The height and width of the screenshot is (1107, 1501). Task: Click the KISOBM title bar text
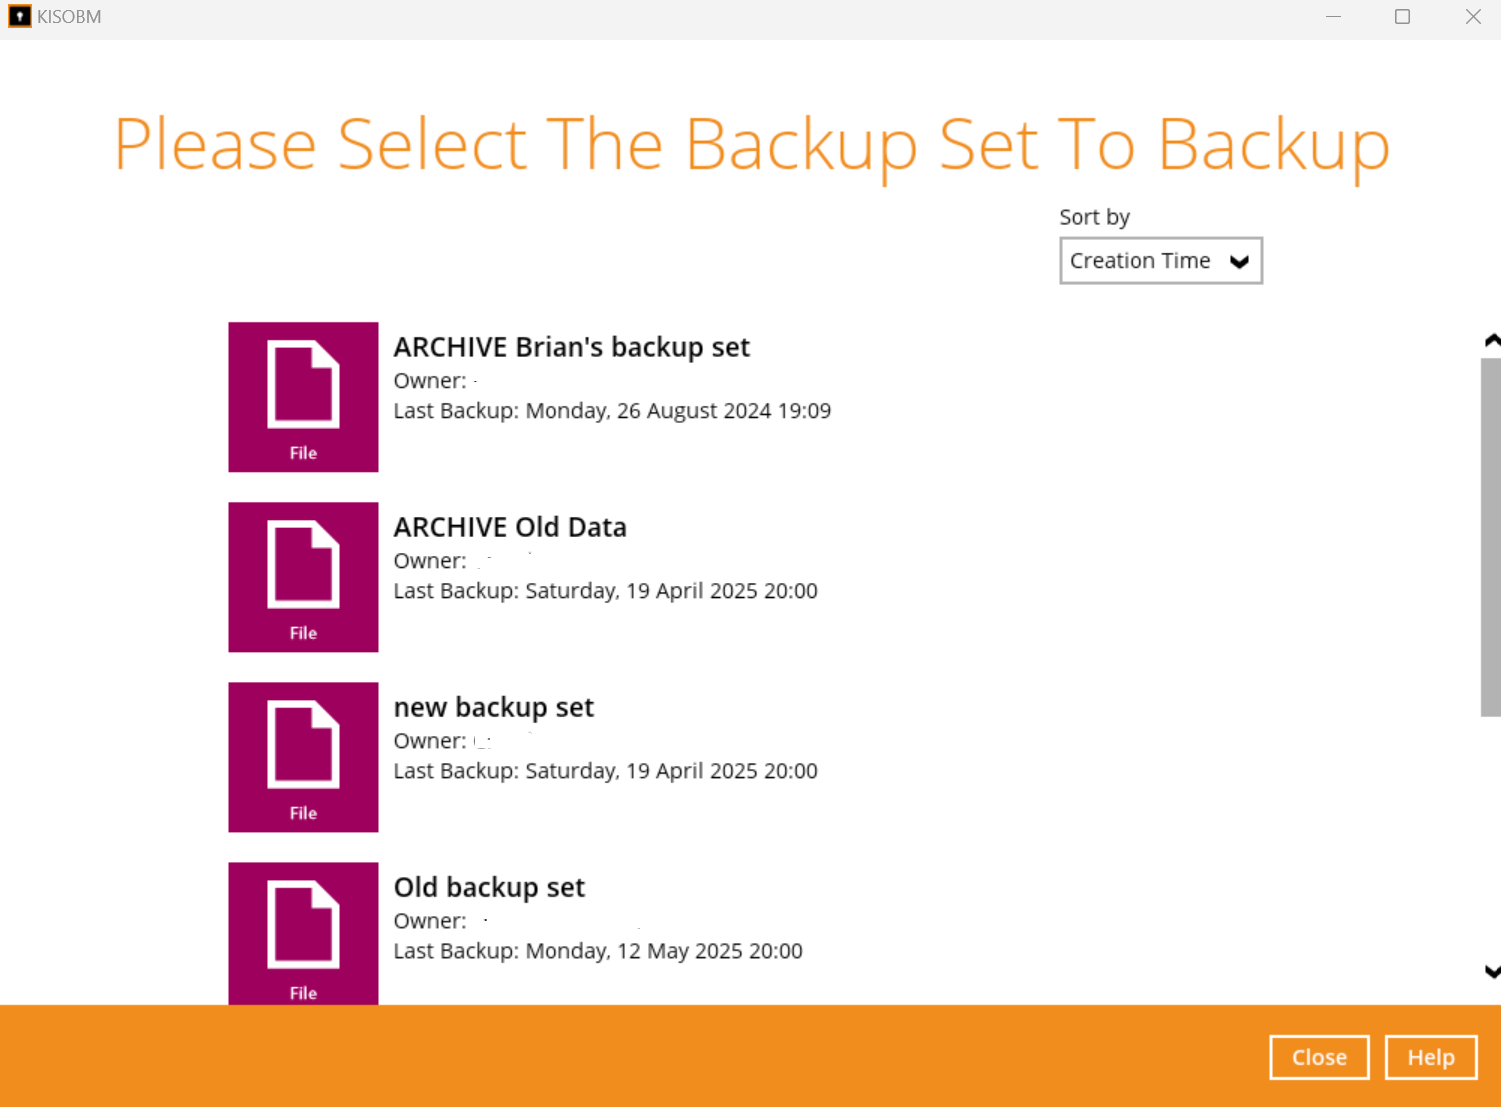67,16
